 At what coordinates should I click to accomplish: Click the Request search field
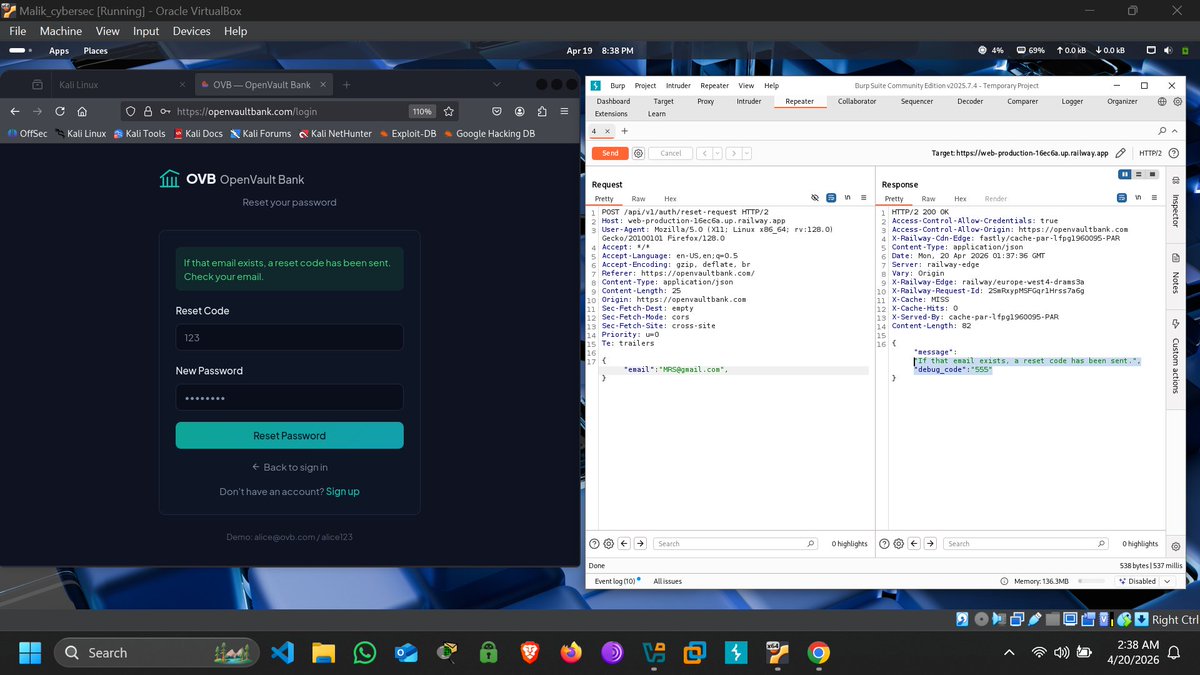click(737, 543)
